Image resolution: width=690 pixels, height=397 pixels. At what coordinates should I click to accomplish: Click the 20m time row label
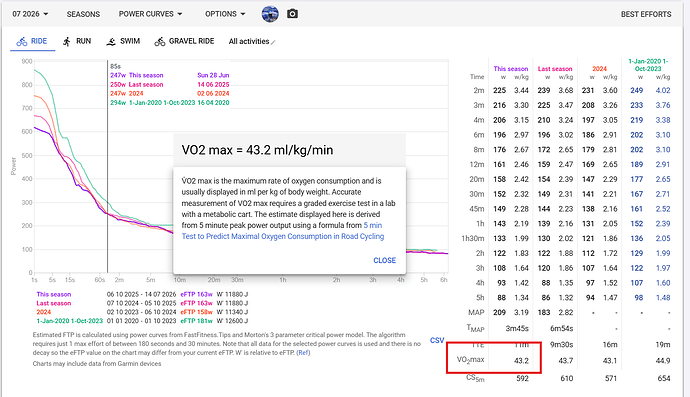[x=478, y=179]
